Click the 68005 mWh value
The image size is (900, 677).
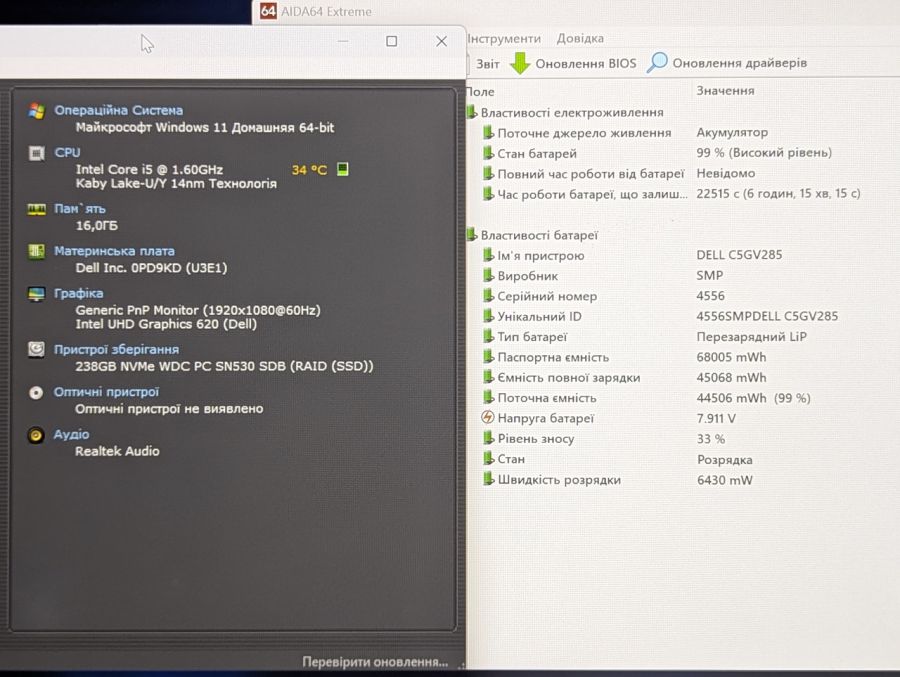point(731,357)
